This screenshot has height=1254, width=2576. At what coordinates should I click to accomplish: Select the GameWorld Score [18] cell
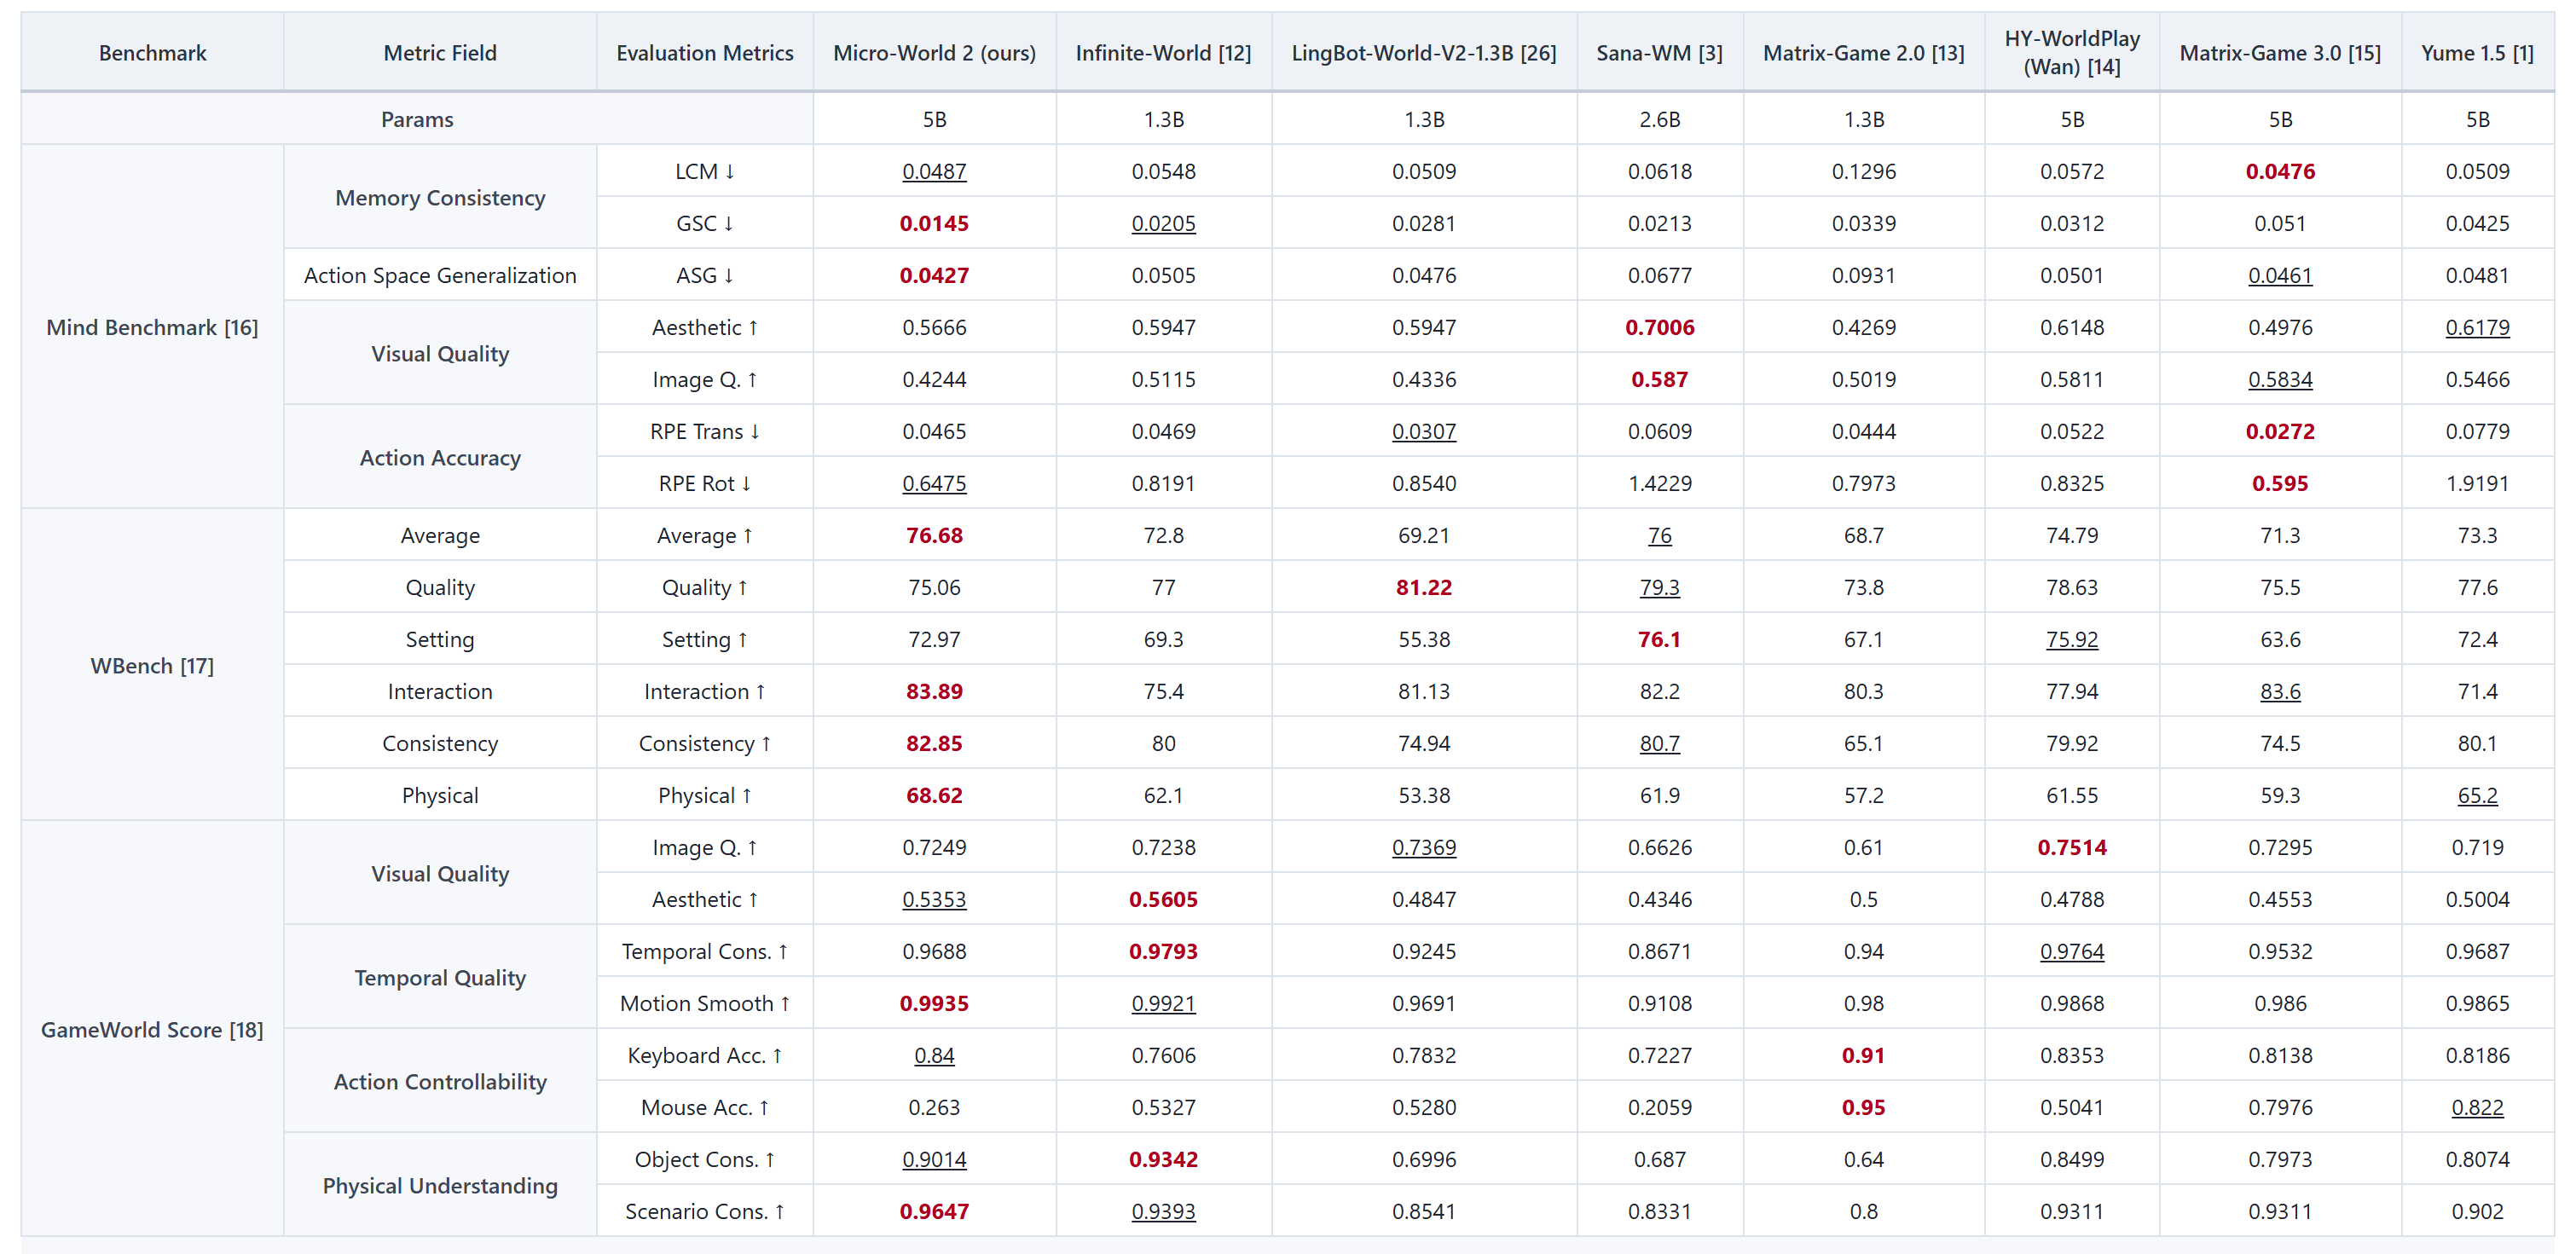point(152,1029)
